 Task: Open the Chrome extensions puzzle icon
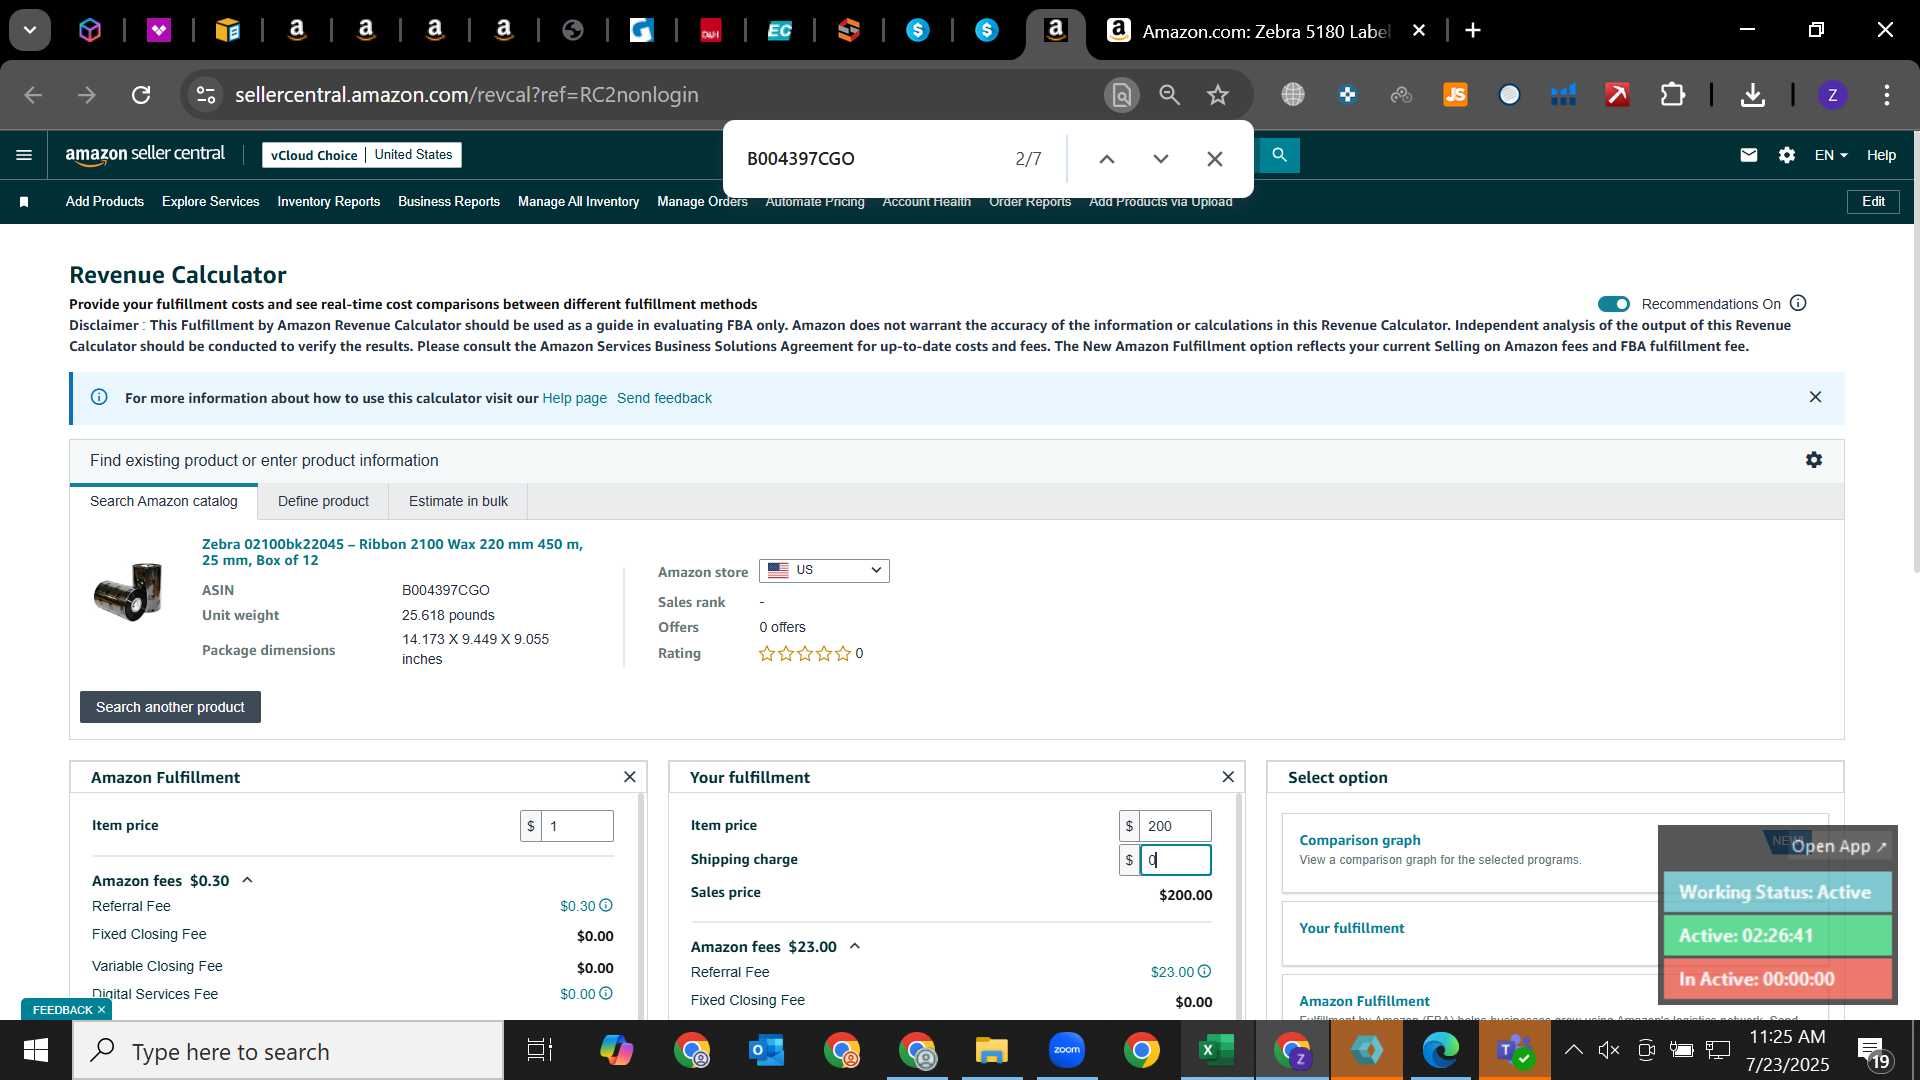pyautogui.click(x=1672, y=95)
